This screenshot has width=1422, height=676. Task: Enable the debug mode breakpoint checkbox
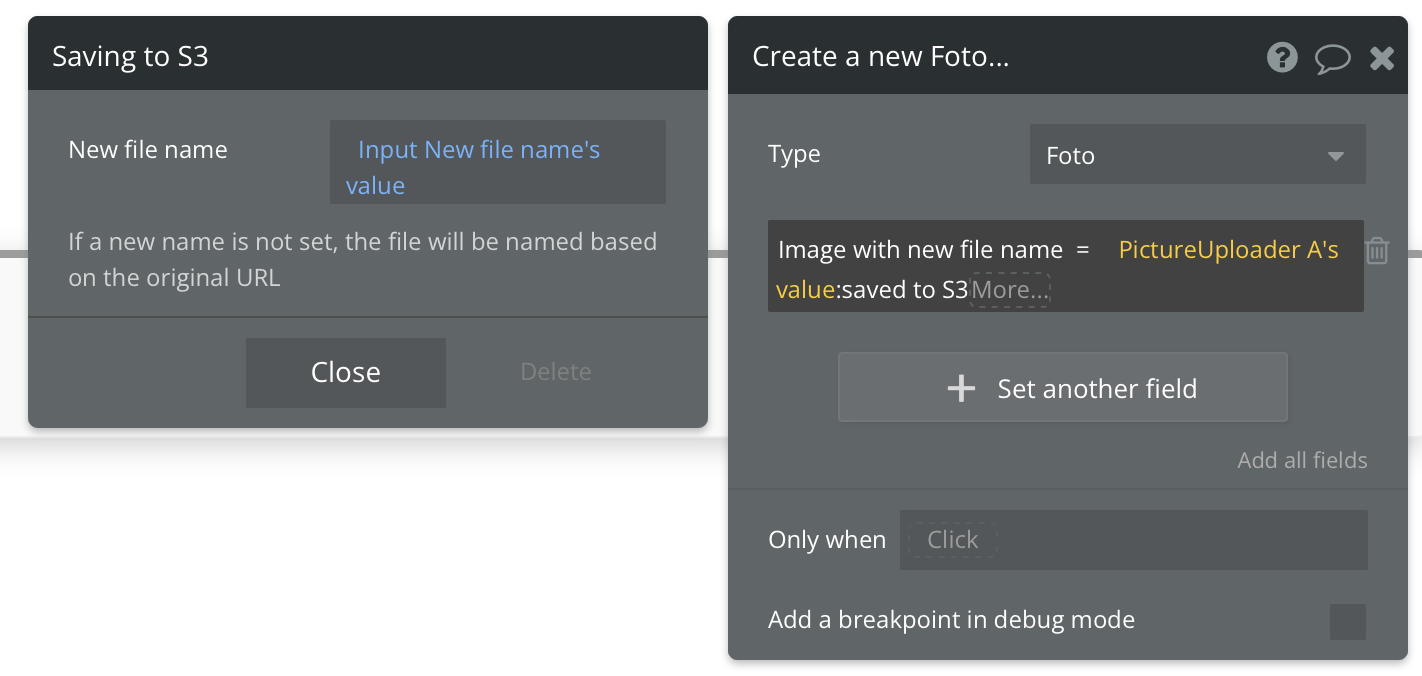pyautogui.click(x=1347, y=621)
